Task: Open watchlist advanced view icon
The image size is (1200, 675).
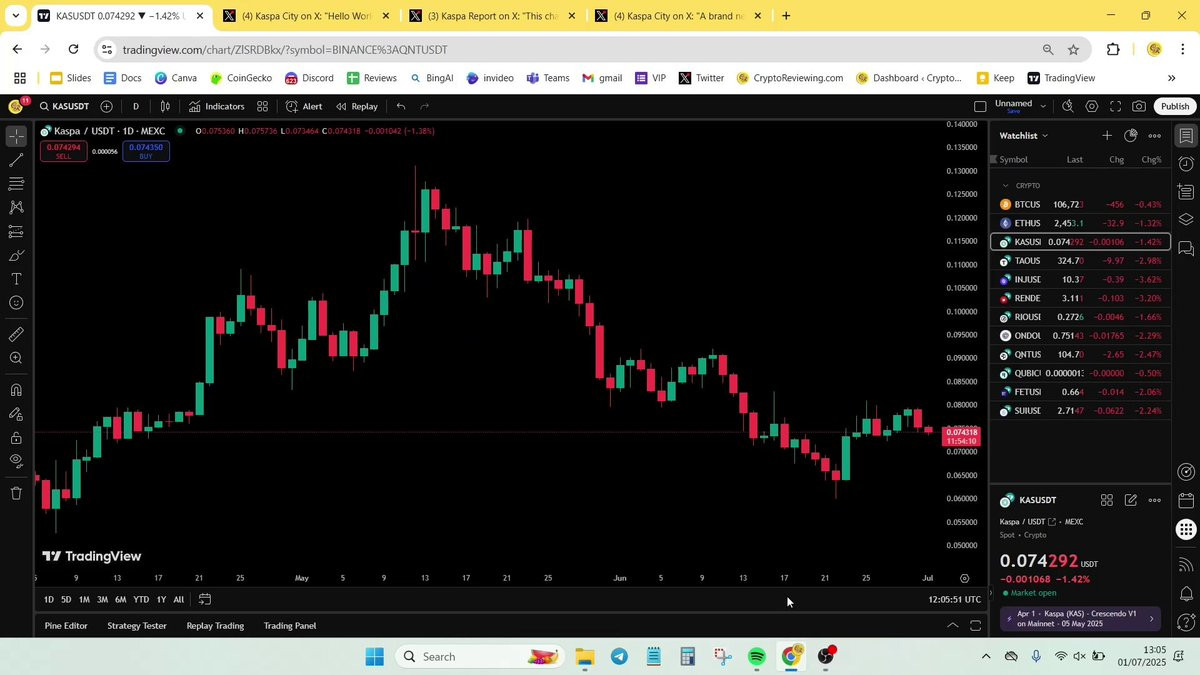Action: 1131,135
